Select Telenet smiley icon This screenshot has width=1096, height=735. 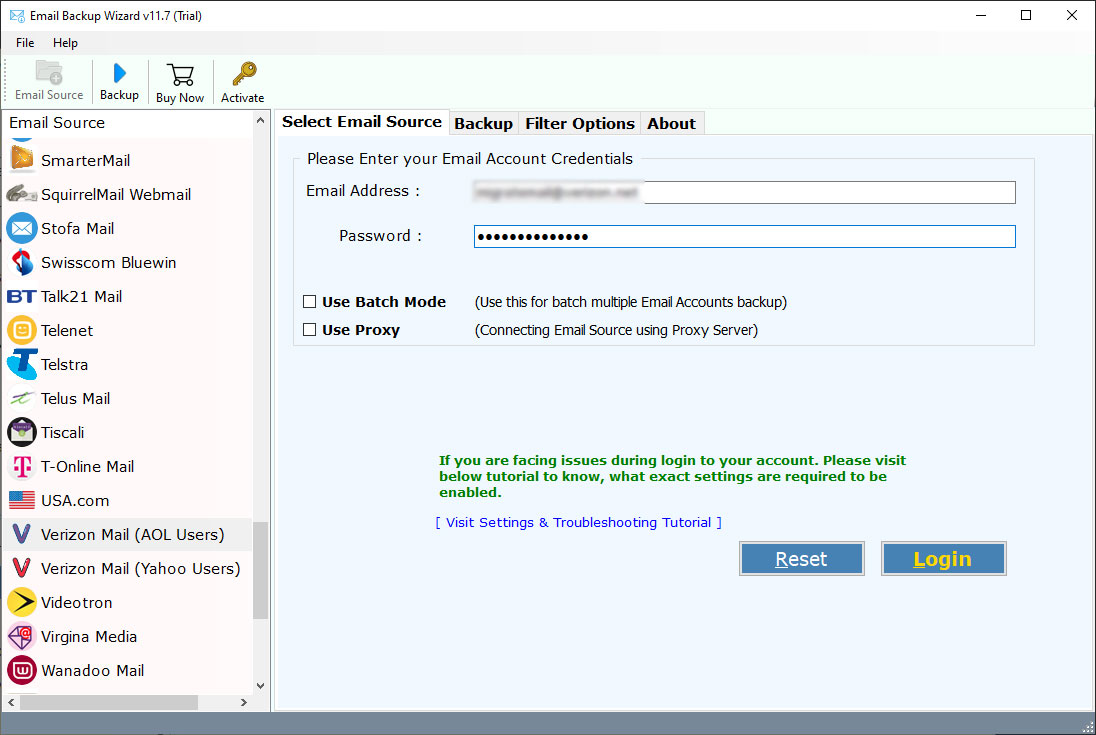[x=22, y=330]
